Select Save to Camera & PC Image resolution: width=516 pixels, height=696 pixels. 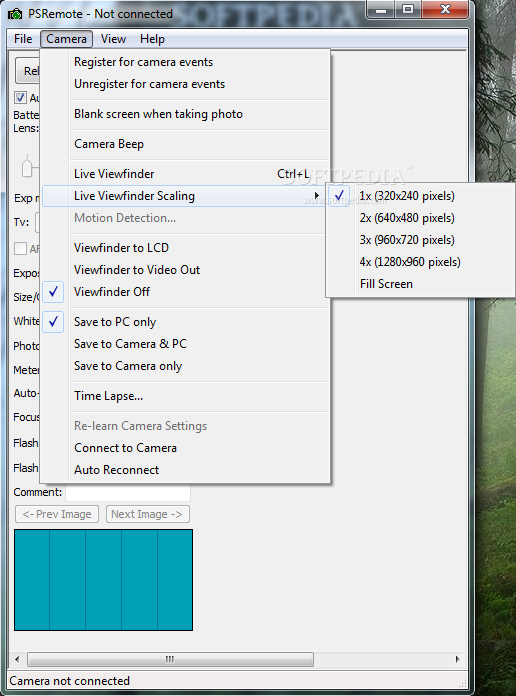click(x=186, y=344)
